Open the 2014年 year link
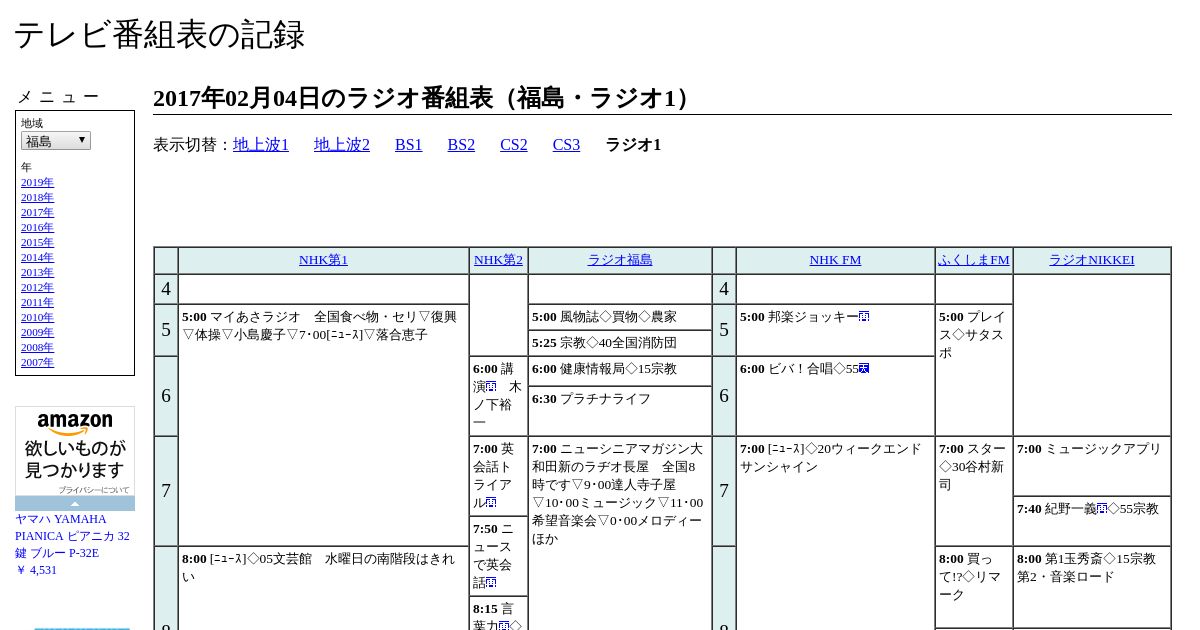Image resolution: width=1200 pixels, height=630 pixels. pos(37,258)
